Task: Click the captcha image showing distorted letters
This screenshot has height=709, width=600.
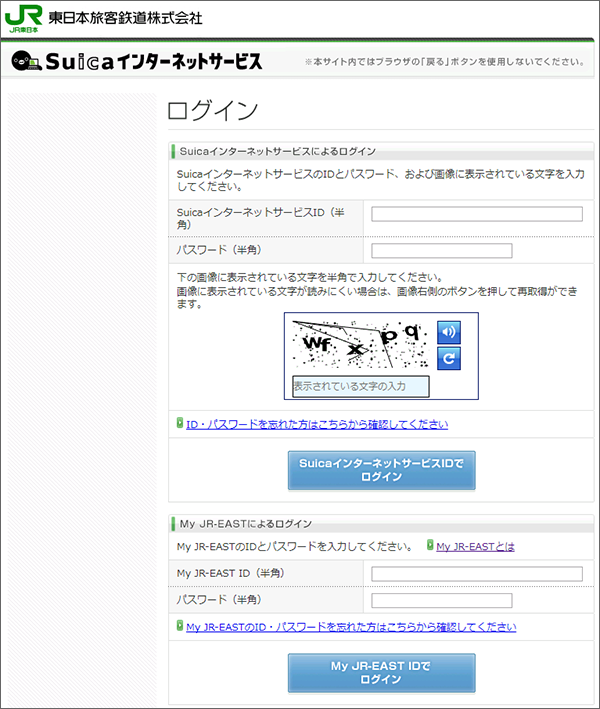Action: [360, 344]
